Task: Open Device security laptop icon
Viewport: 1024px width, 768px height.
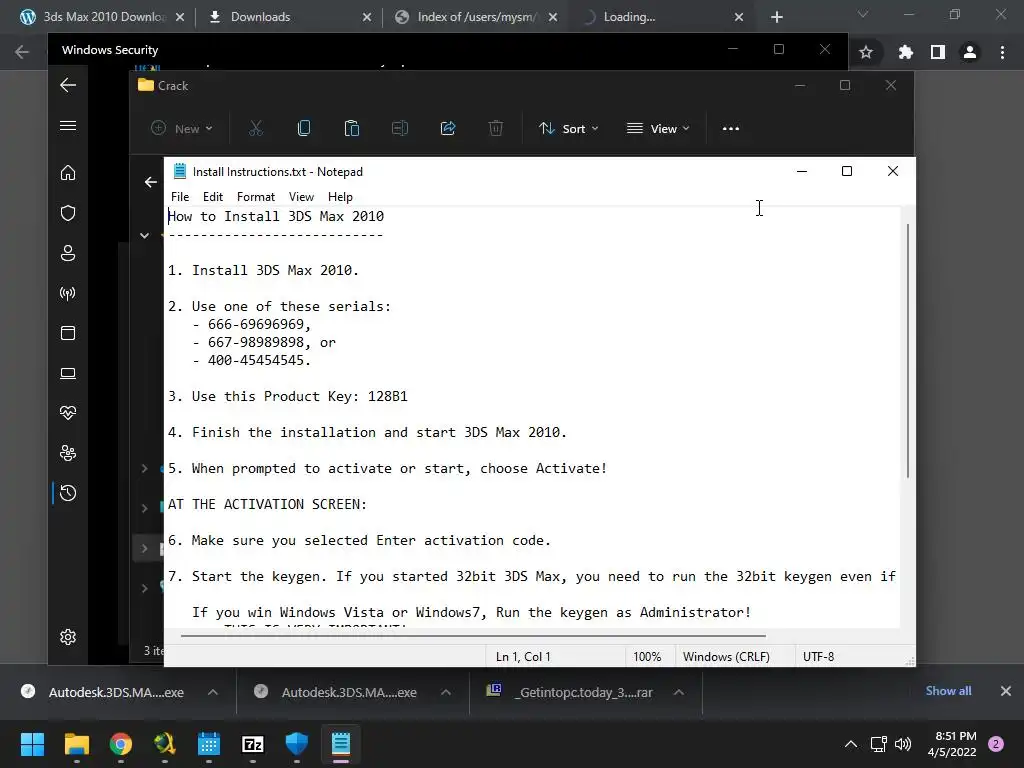Action: 68,373
